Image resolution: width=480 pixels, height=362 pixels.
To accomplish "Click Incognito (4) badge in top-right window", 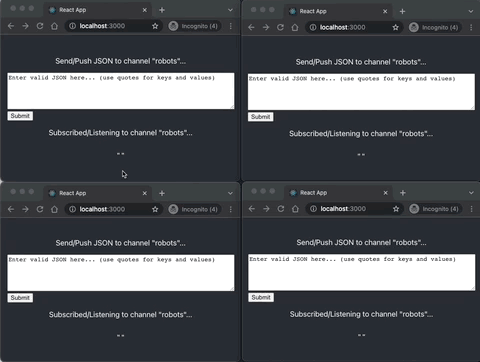I will (x=434, y=27).
